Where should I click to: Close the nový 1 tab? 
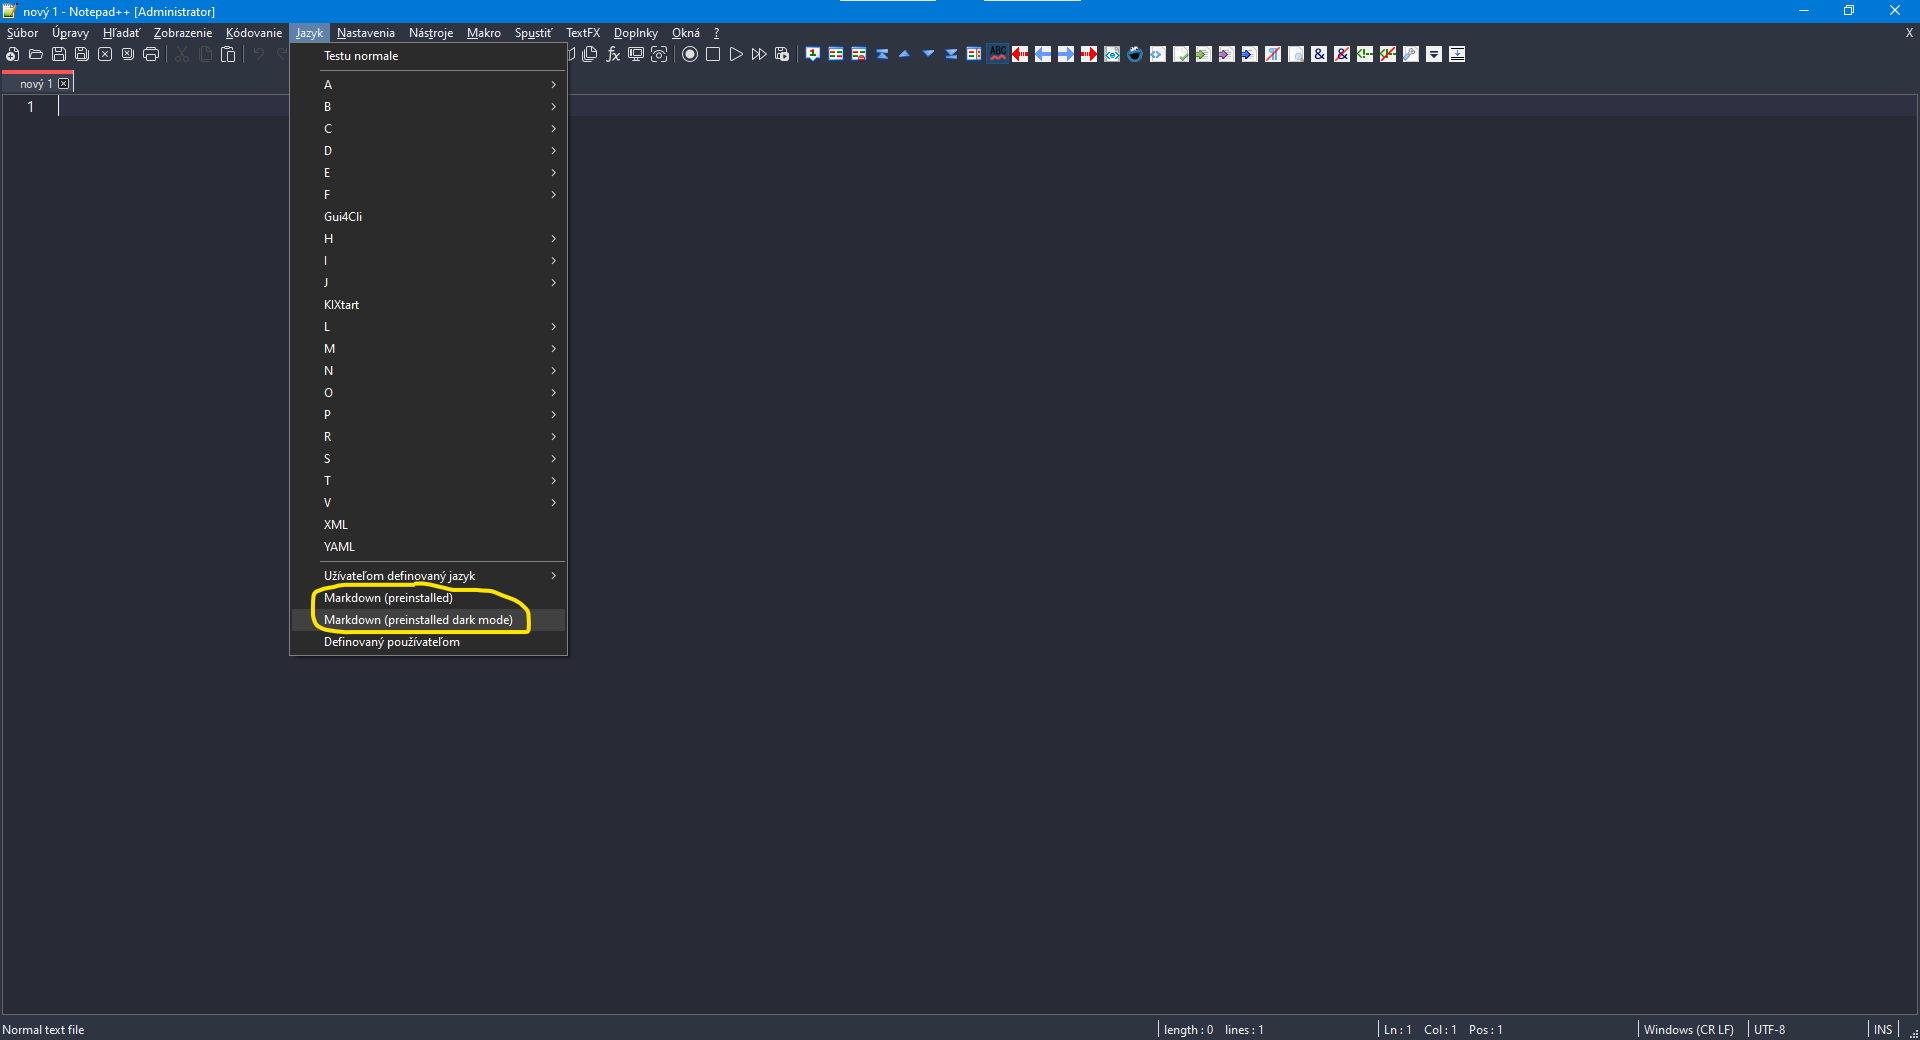[x=64, y=82]
